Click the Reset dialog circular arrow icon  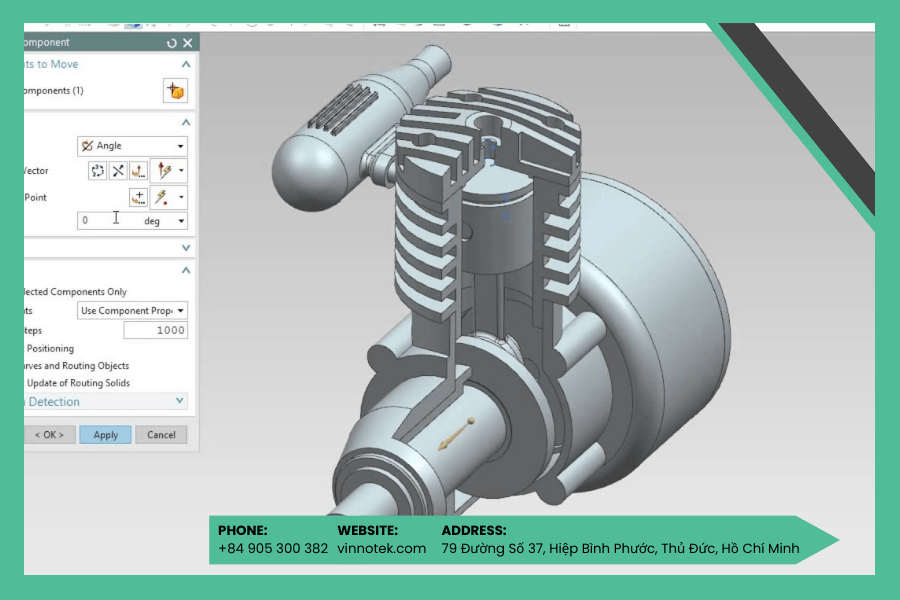pyautogui.click(x=171, y=43)
